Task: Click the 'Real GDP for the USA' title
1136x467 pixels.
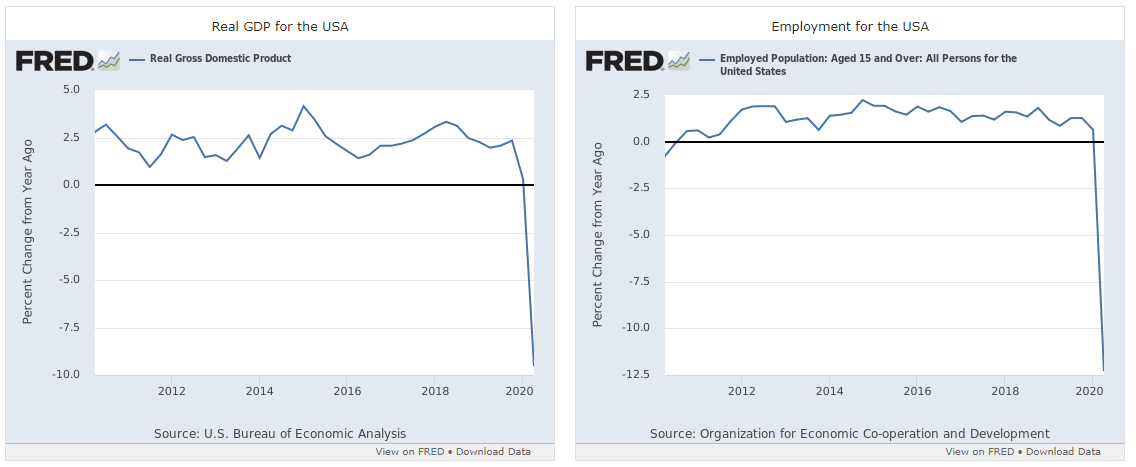Action: coord(280,26)
